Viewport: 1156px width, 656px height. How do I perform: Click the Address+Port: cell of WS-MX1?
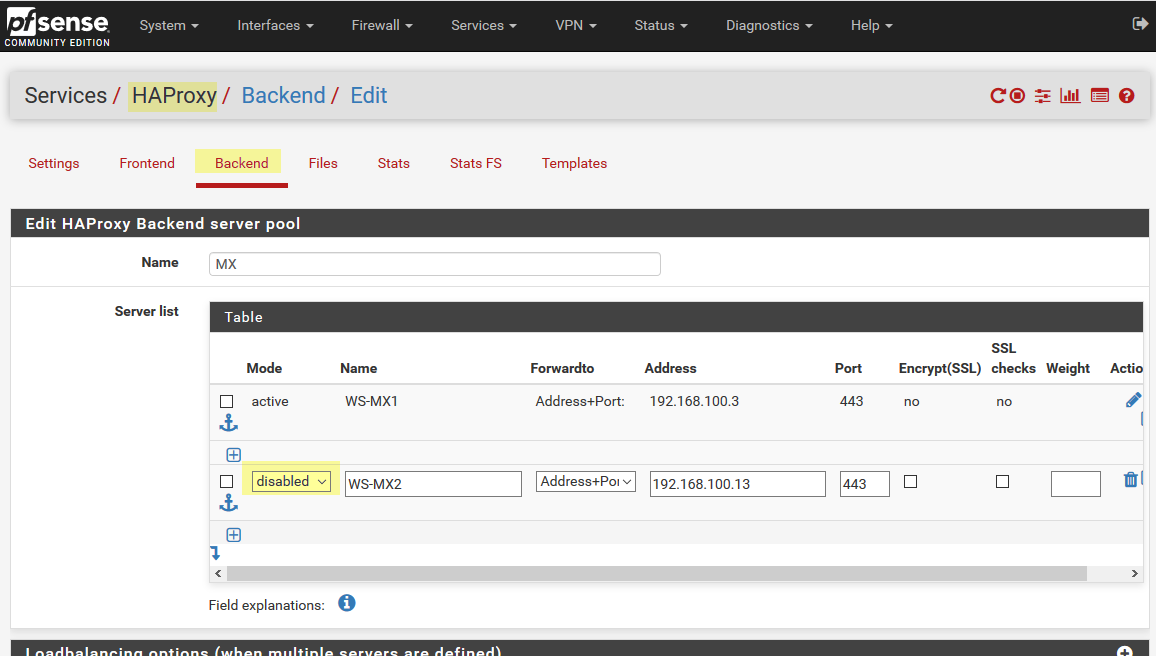[580, 402]
